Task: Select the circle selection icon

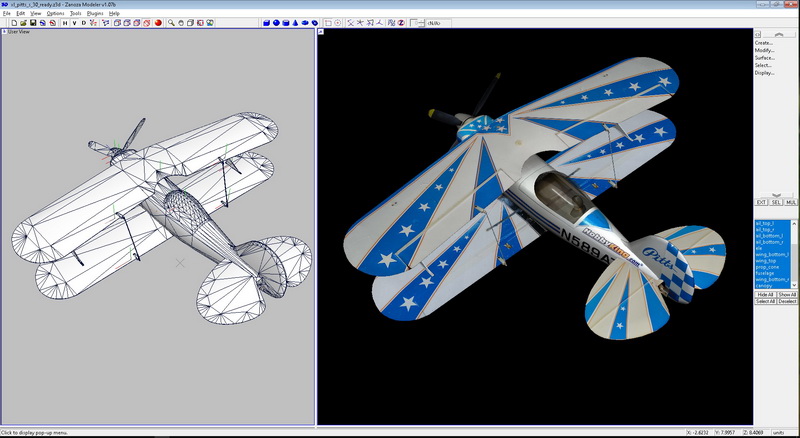Action: point(338,23)
